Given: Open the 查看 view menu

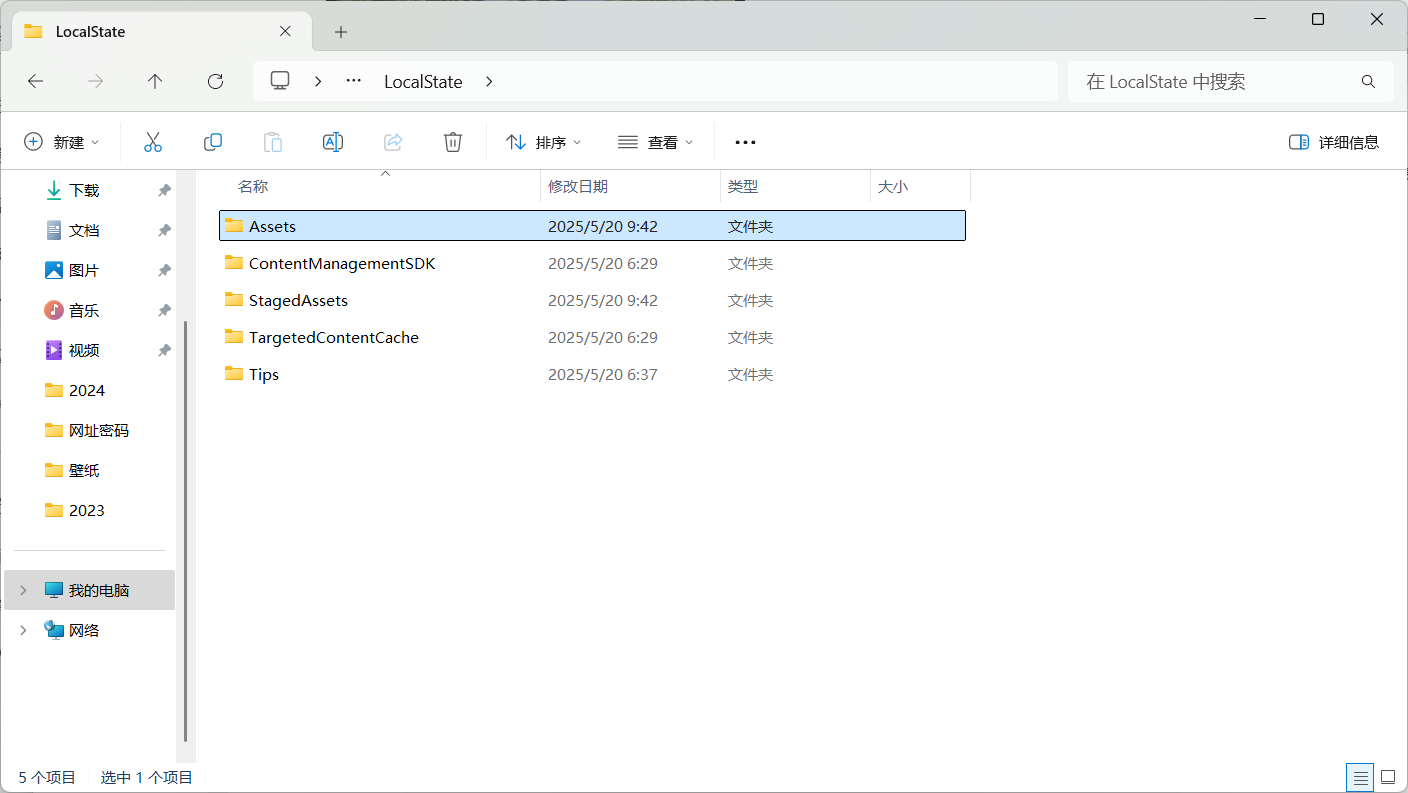Looking at the screenshot, I should [655, 142].
